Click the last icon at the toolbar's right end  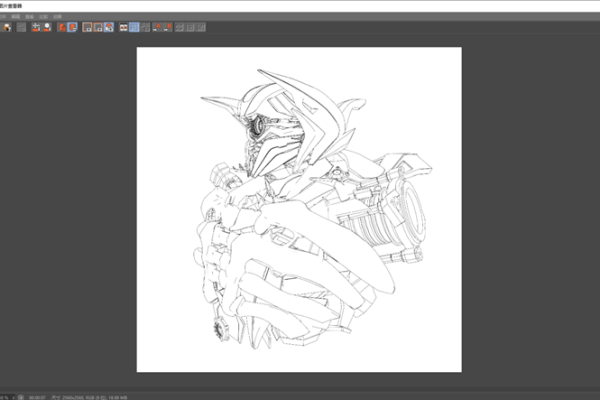(200, 27)
